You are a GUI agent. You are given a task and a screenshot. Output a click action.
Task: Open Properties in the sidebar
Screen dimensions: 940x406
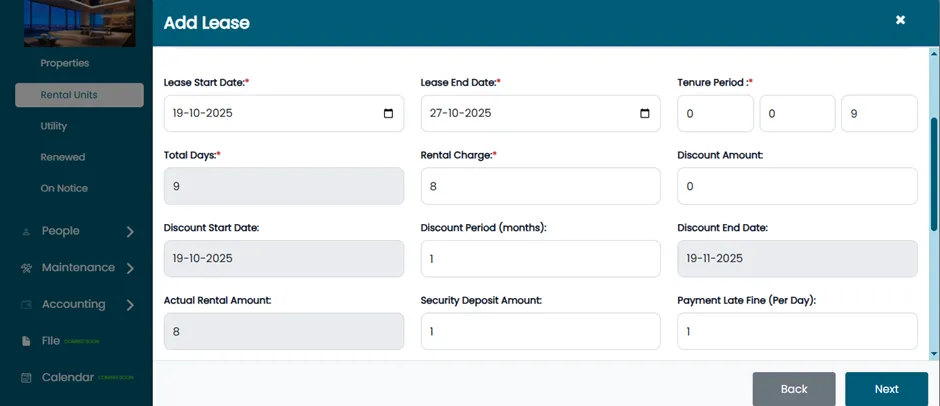pos(65,63)
